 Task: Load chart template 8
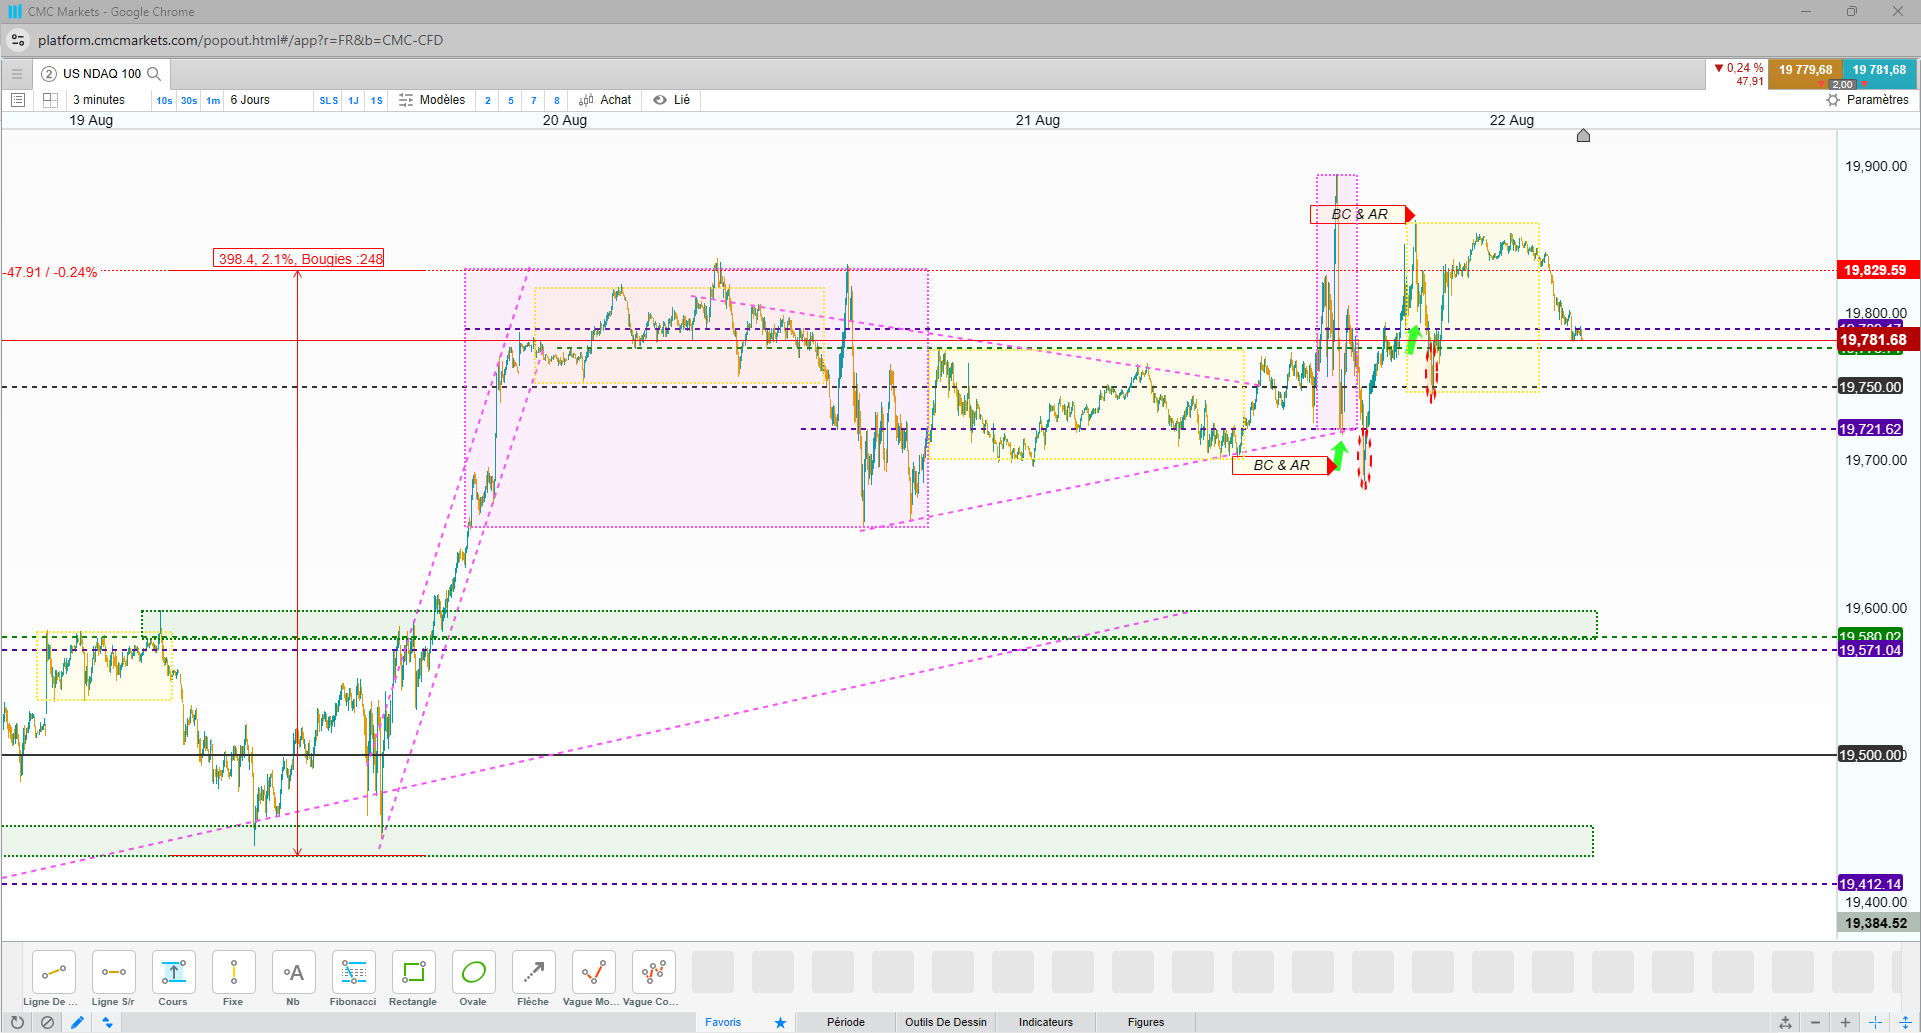[x=557, y=100]
